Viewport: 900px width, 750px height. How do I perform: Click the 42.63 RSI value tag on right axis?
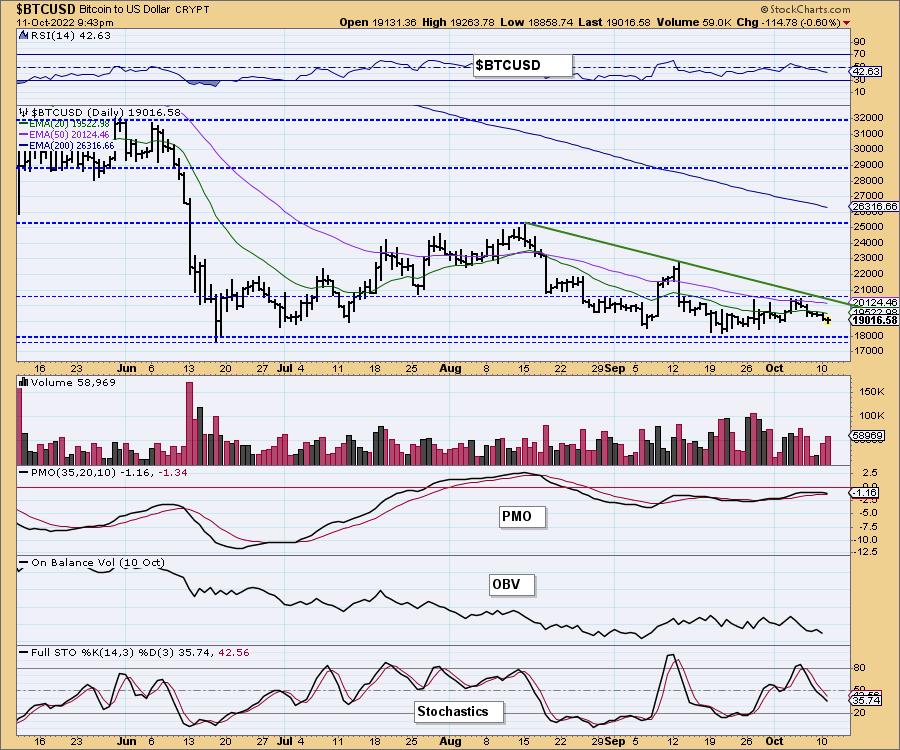(866, 72)
